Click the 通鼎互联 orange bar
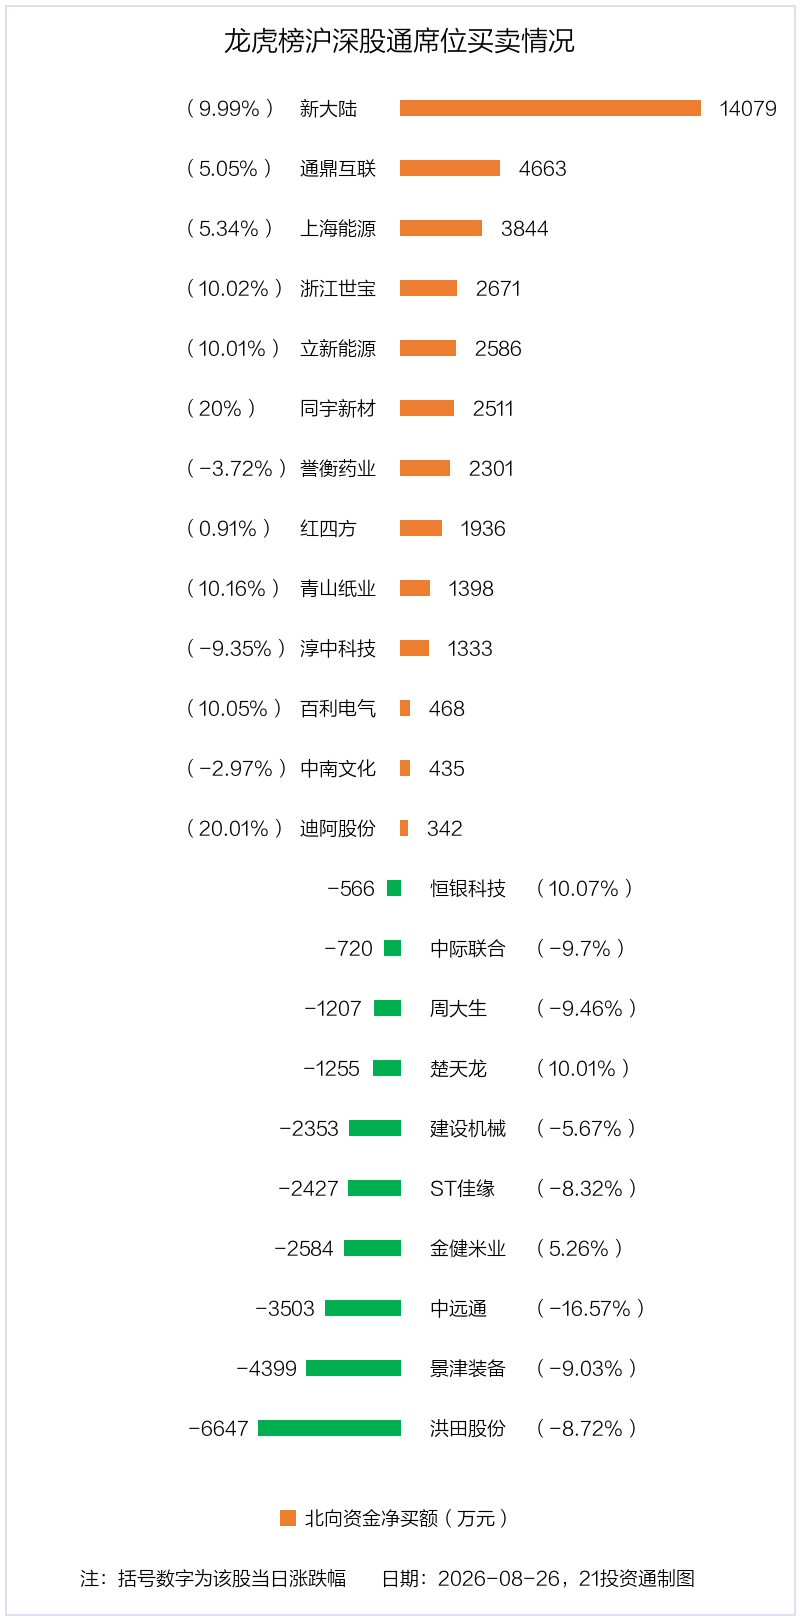Image resolution: width=800 pixels, height=1620 pixels. point(450,168)
